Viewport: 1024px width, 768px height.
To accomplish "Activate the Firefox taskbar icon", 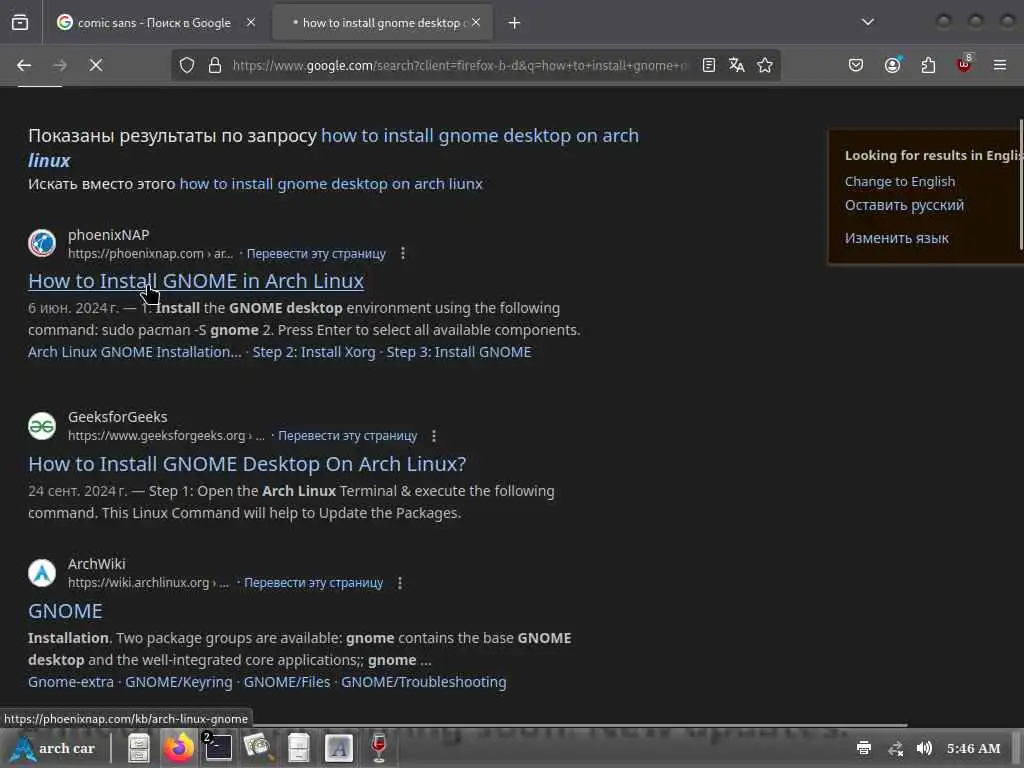I will [178, 748].
